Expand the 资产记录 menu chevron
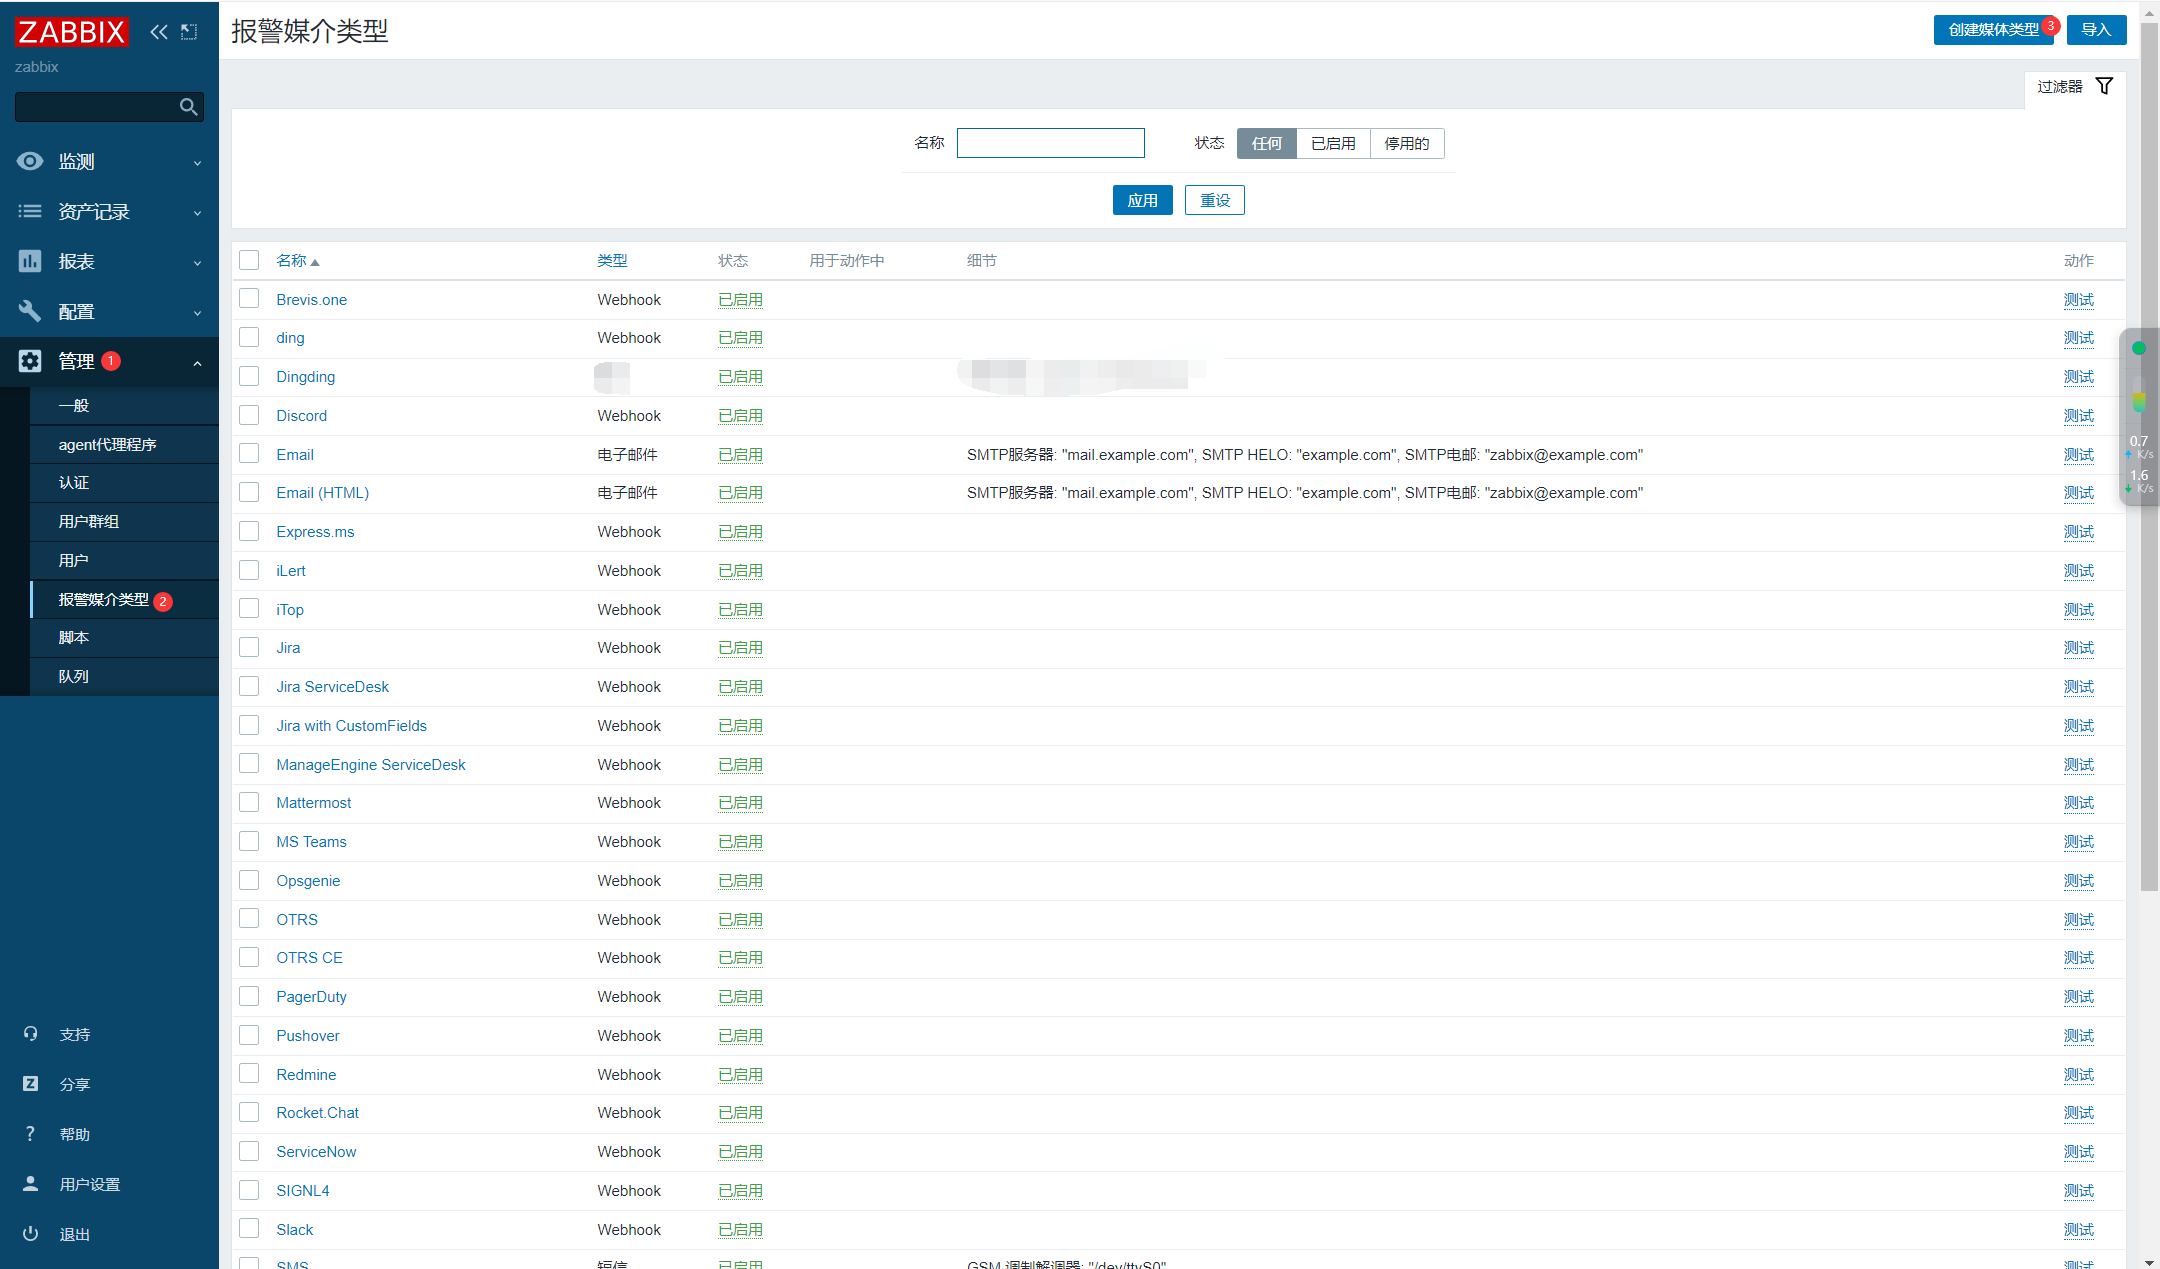 [x=197, y=212]
